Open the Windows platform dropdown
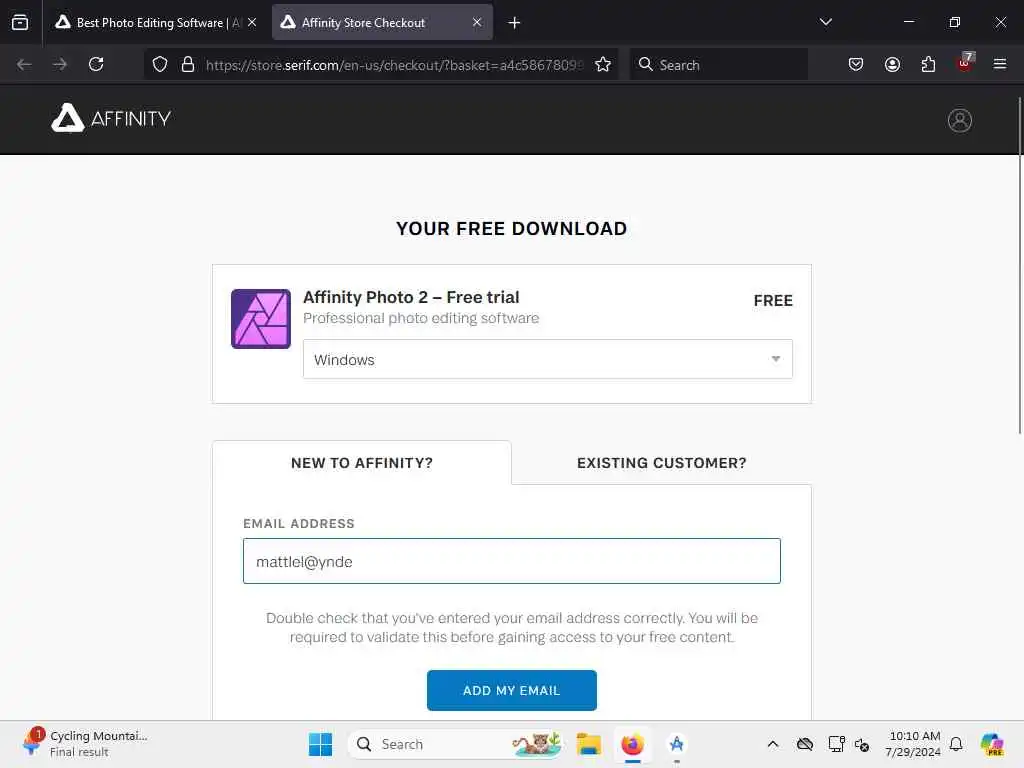1024x768 pixels. pos(547,359)
